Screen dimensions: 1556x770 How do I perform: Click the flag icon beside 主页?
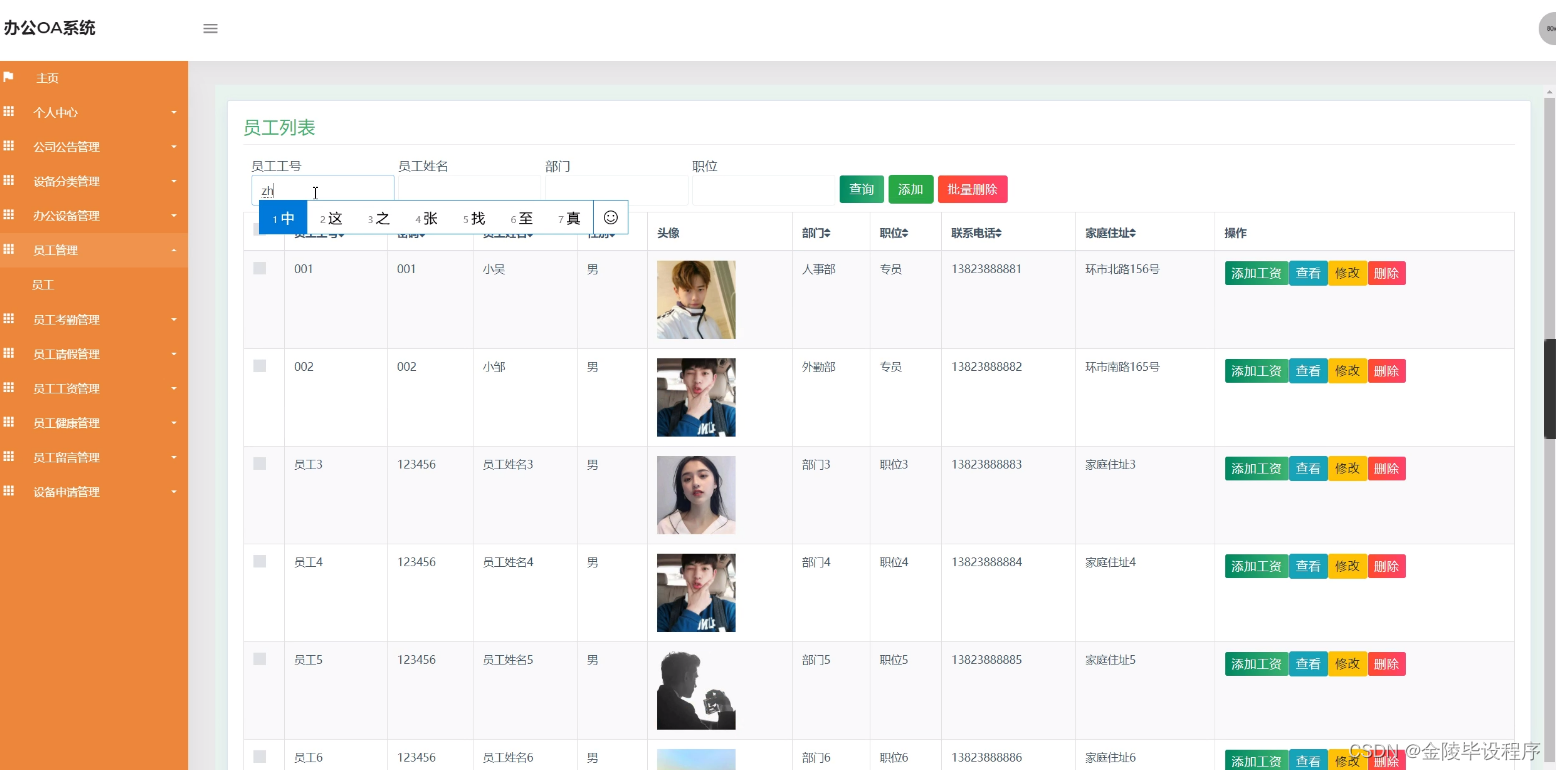tap(10, 77)
